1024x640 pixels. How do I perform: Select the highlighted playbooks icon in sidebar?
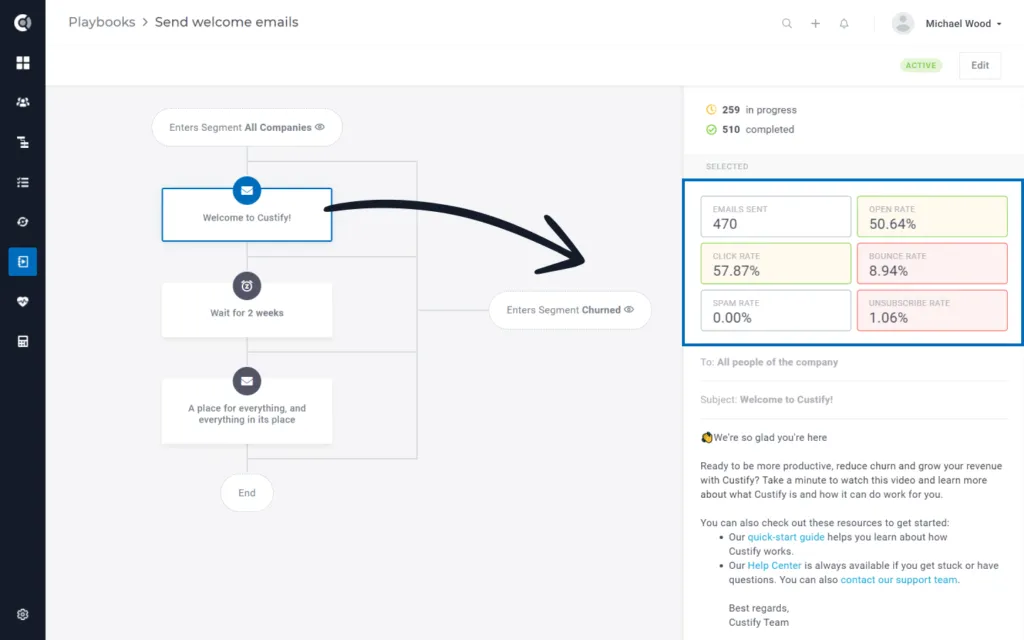[x=23, y=262]
